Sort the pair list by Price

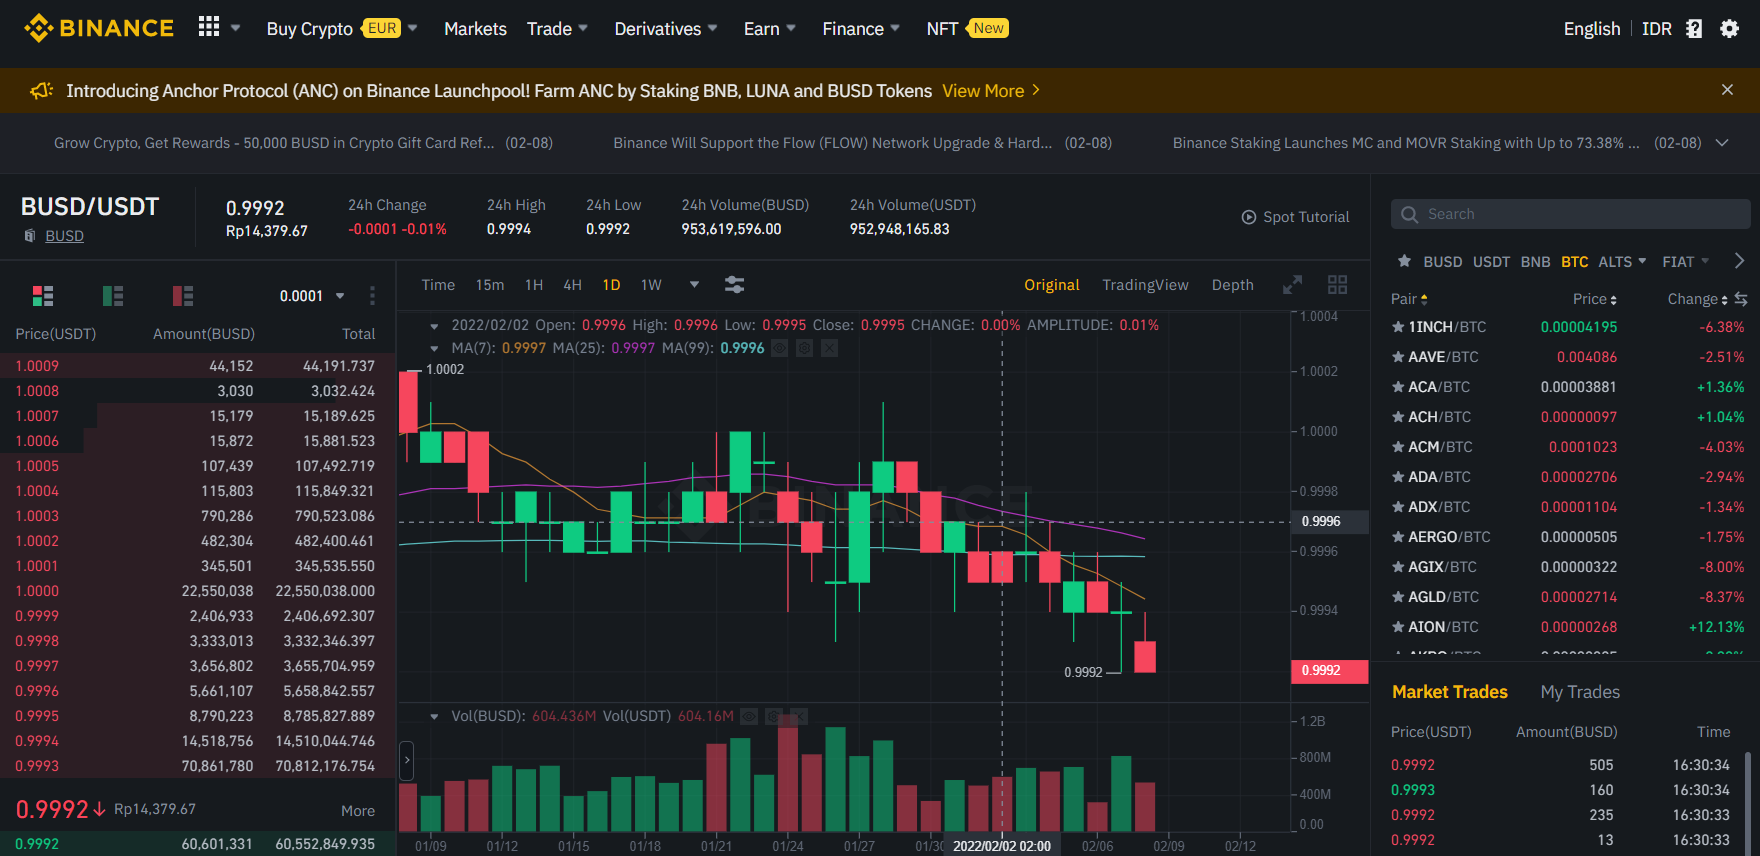pos(1594,299)
